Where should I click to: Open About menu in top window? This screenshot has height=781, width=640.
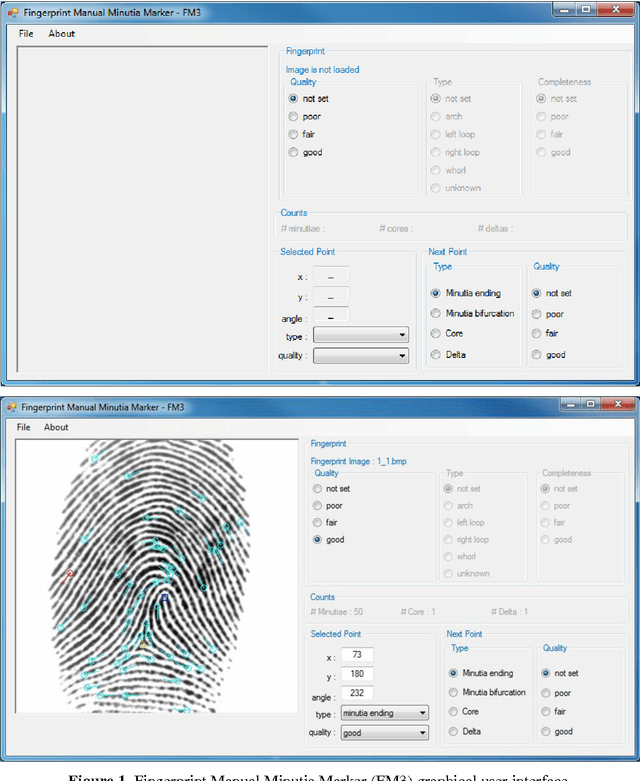pyautogui.click(x=61, y=33)
